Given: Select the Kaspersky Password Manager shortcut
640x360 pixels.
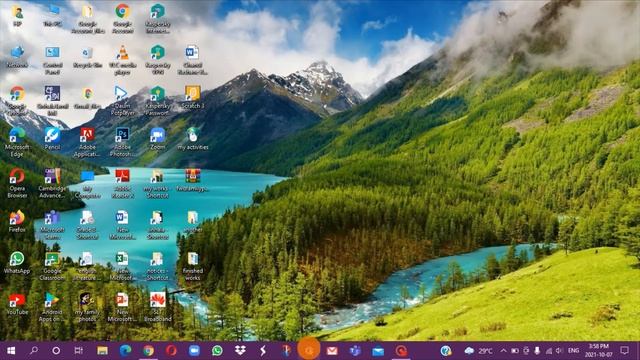Looking at the screenshot, I should pyautogui.click(x=158, y=101).
